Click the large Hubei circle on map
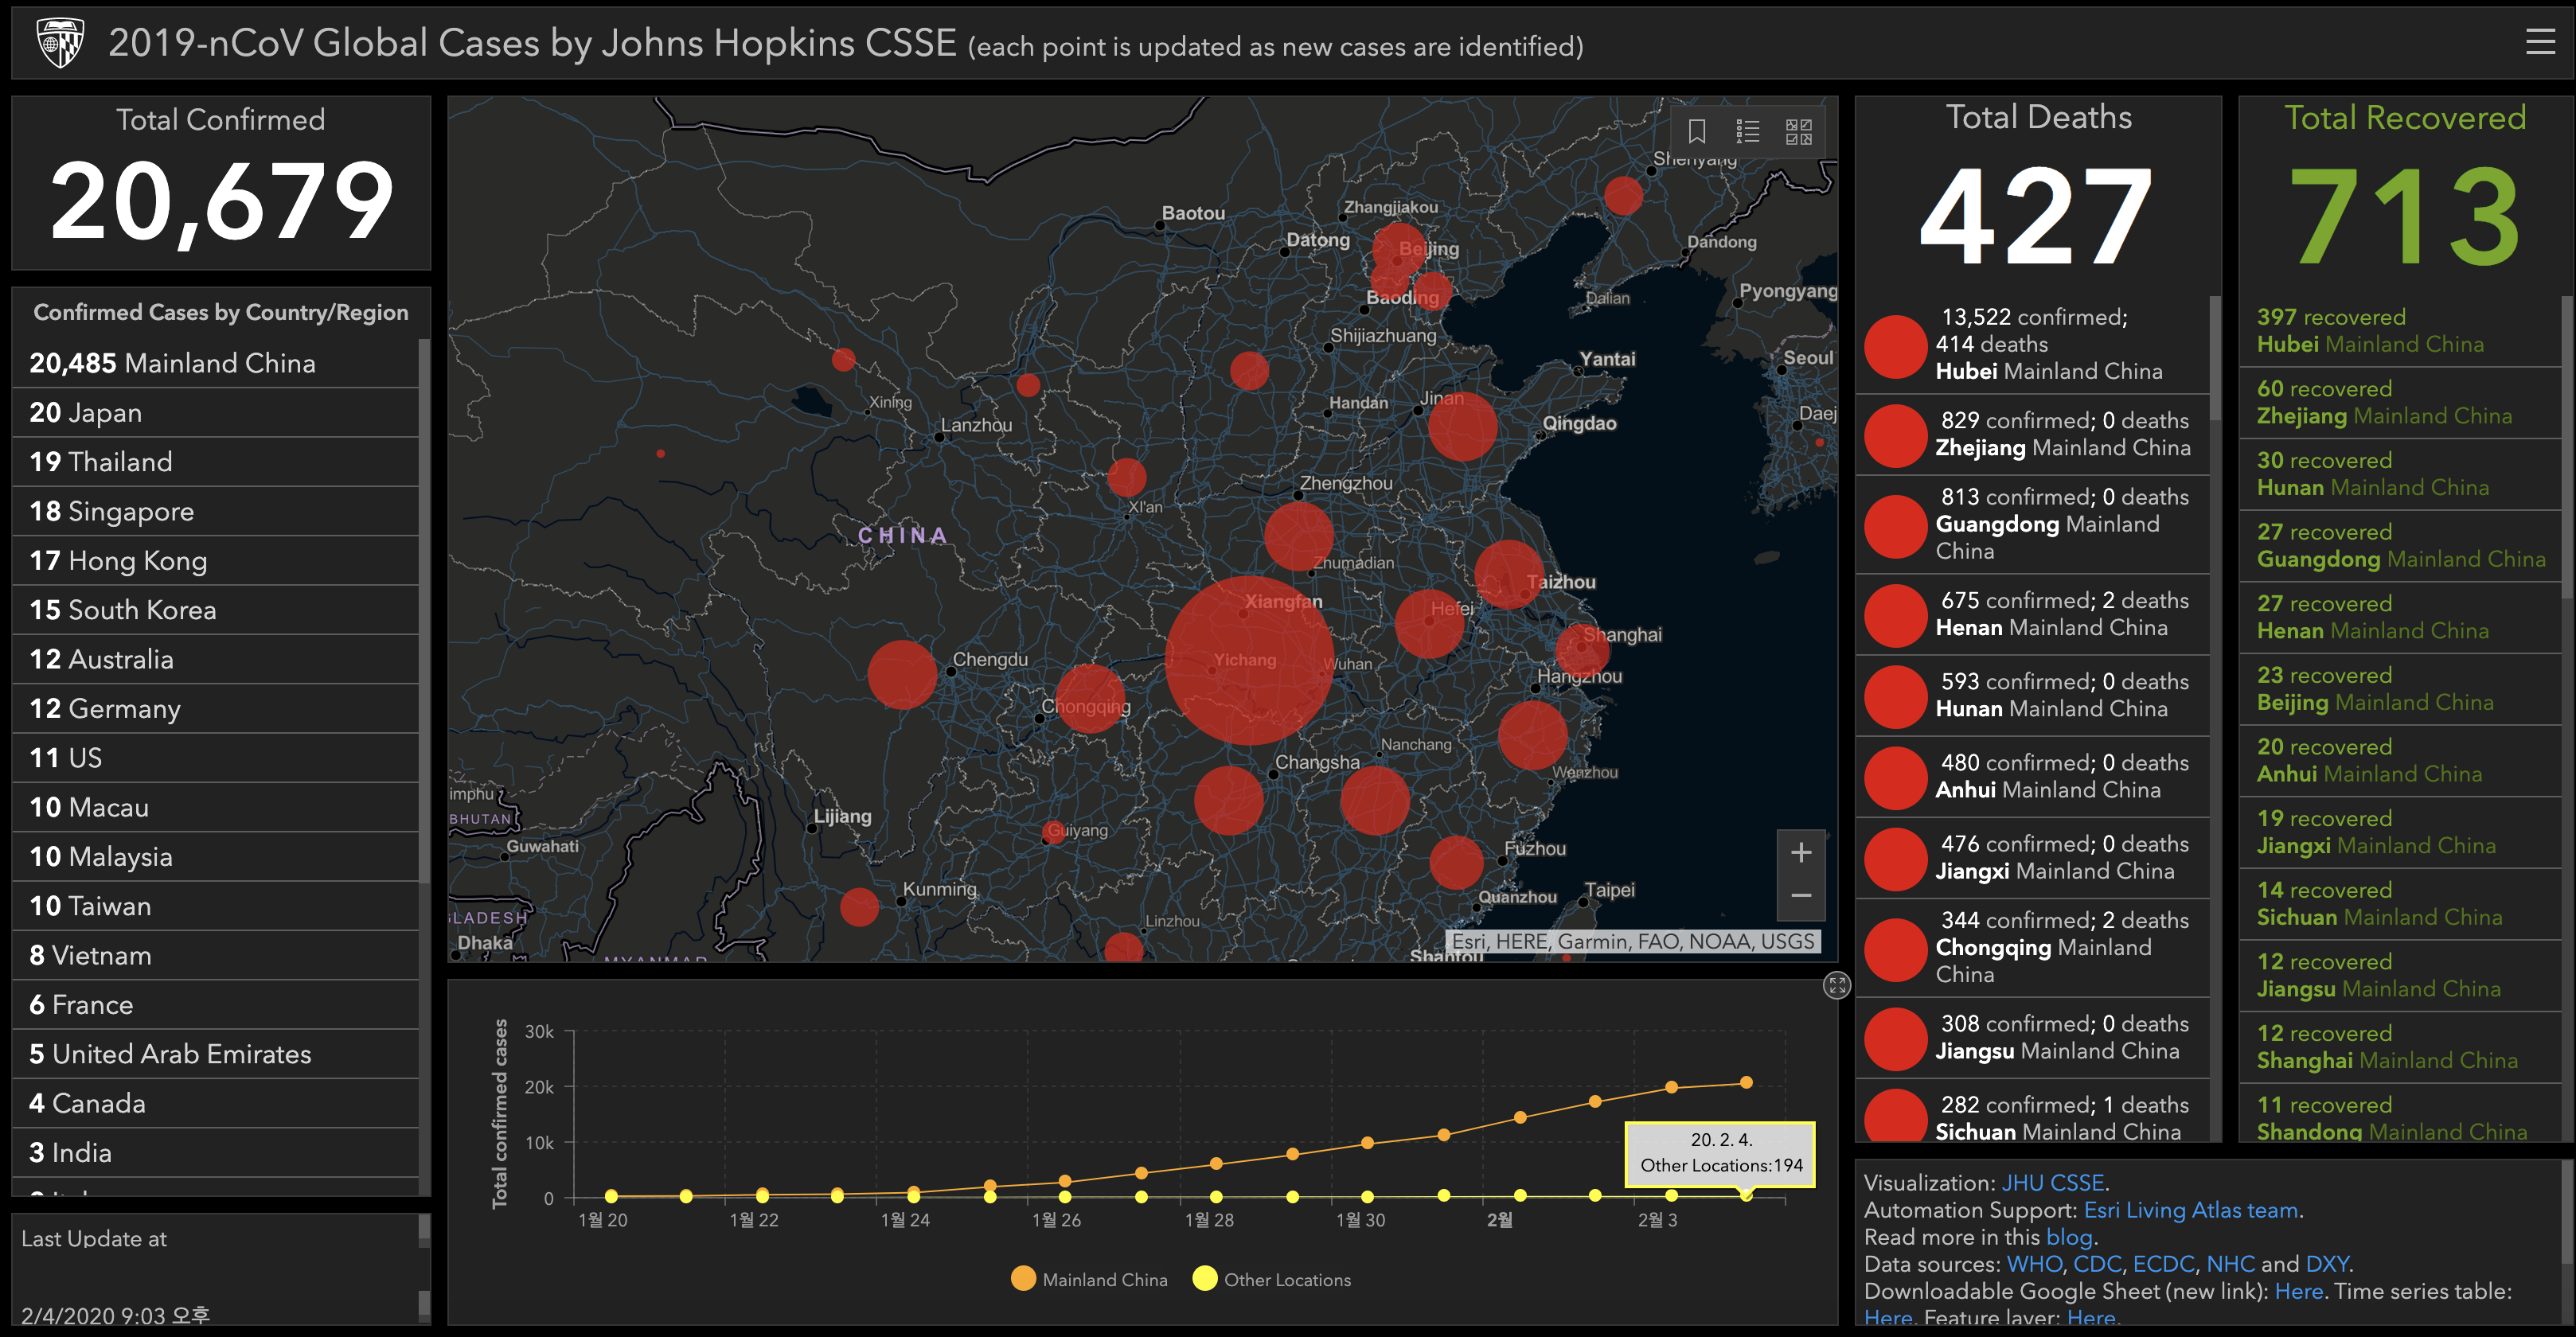This screenshot has height=1337, width=2576. [x=1248, y=660]
